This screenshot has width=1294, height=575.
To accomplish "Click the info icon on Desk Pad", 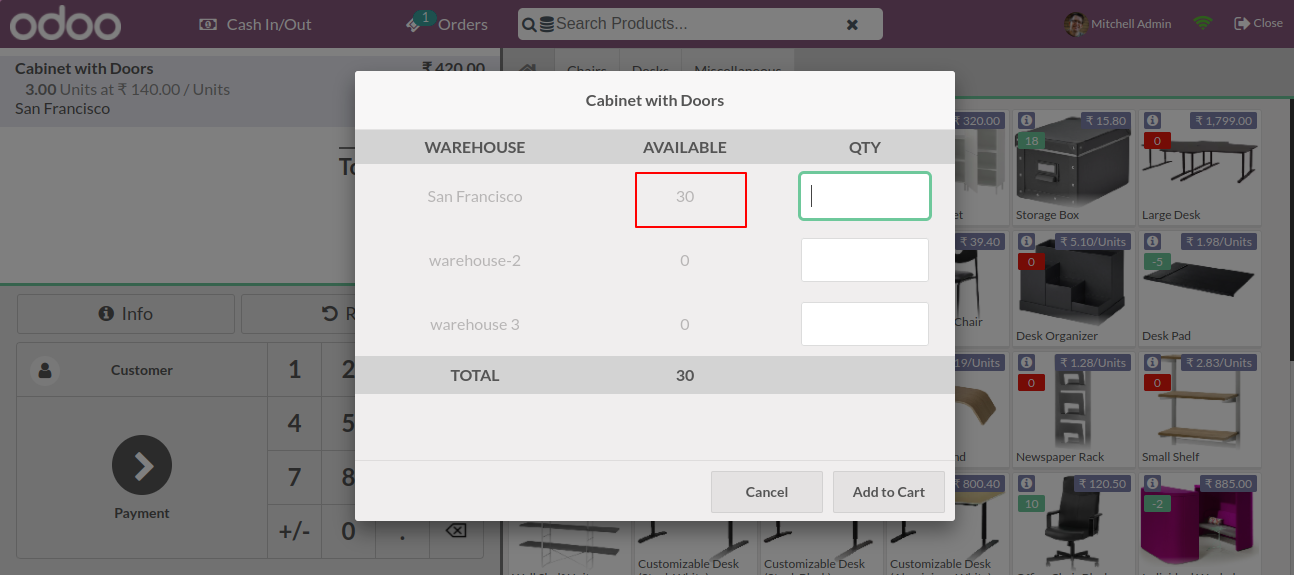I will point(1152,241).
